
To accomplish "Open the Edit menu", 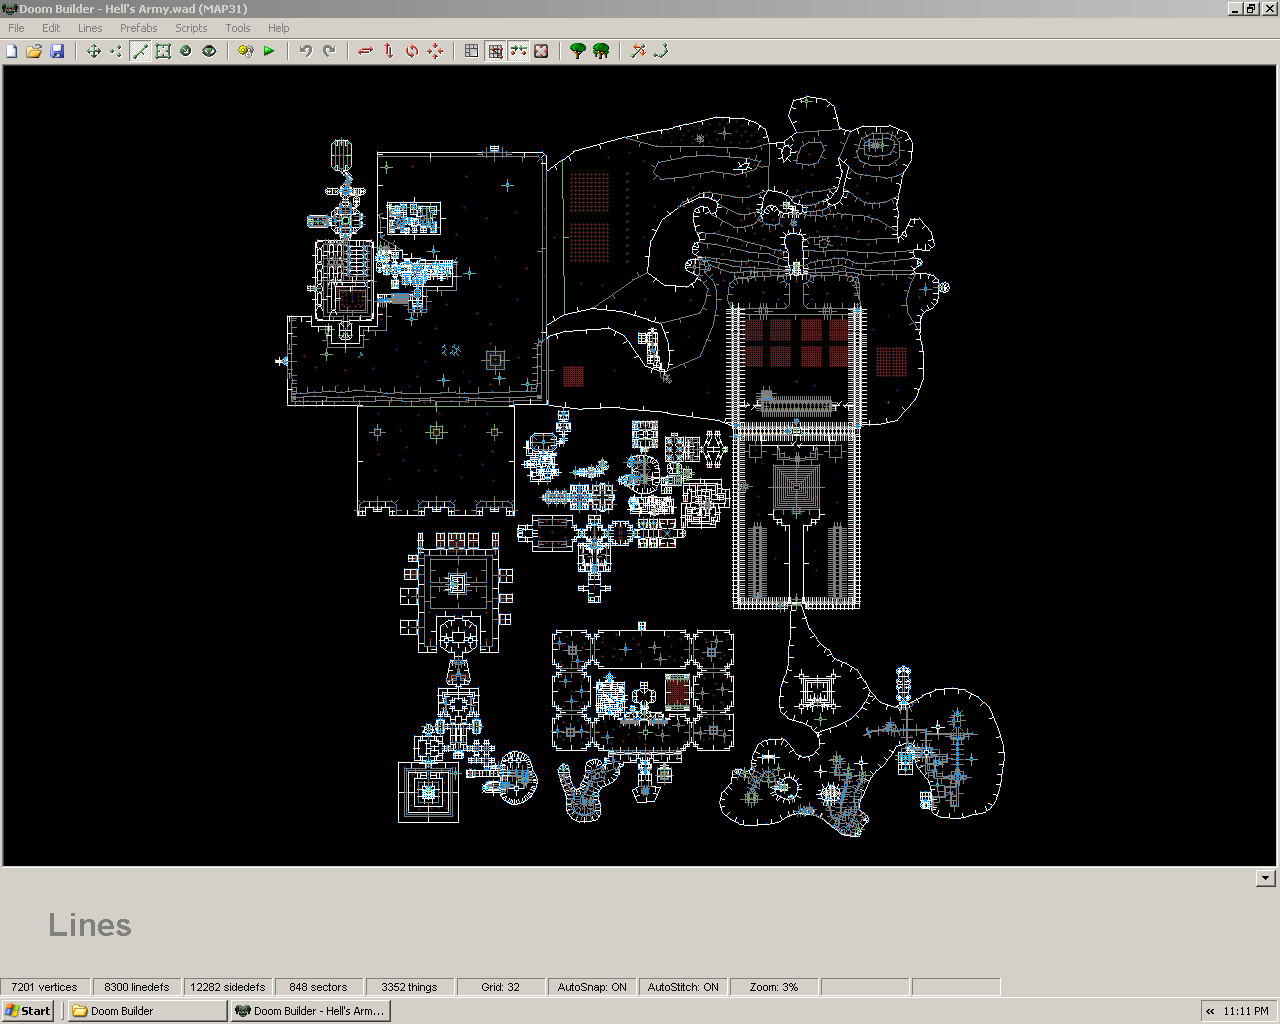I will point(51,28).
